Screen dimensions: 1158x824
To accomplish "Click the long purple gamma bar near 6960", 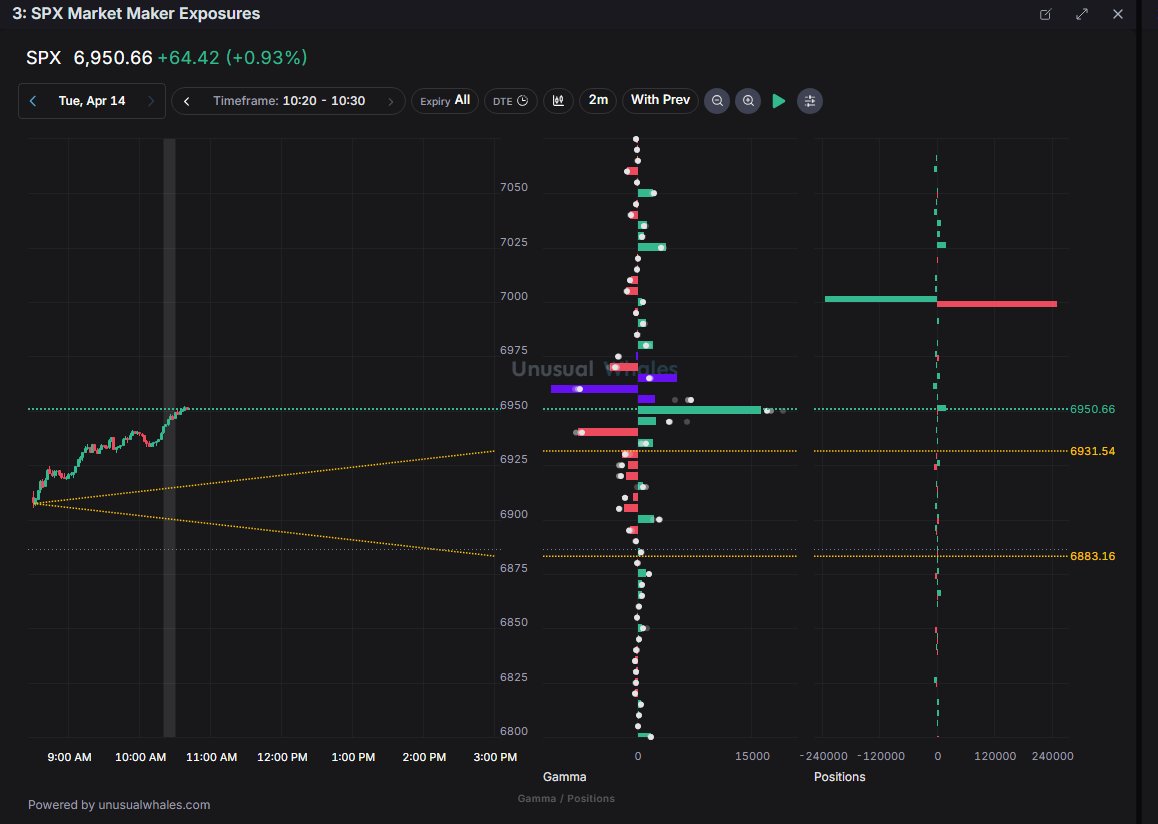I will click(595, 389).
